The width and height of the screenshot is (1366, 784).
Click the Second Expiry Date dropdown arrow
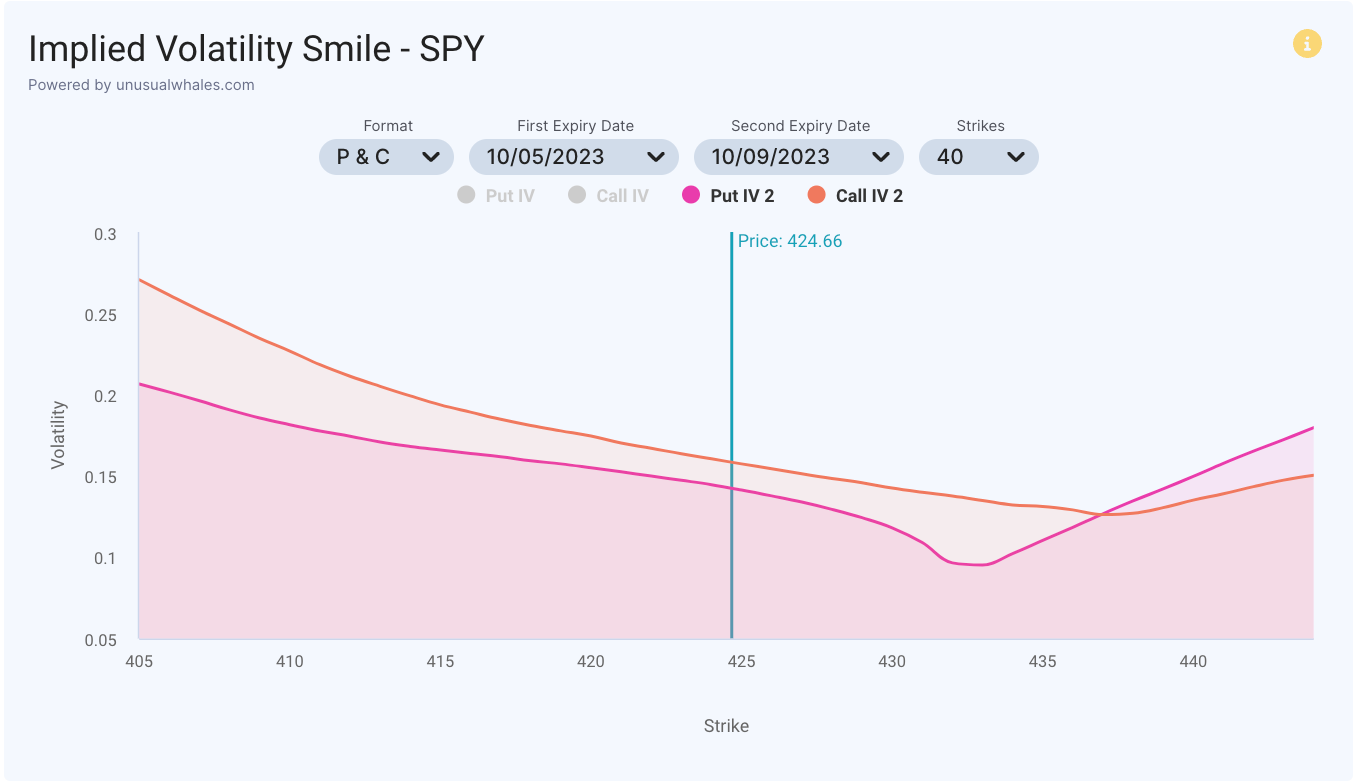pyautogui.click(x=881, y=157)
